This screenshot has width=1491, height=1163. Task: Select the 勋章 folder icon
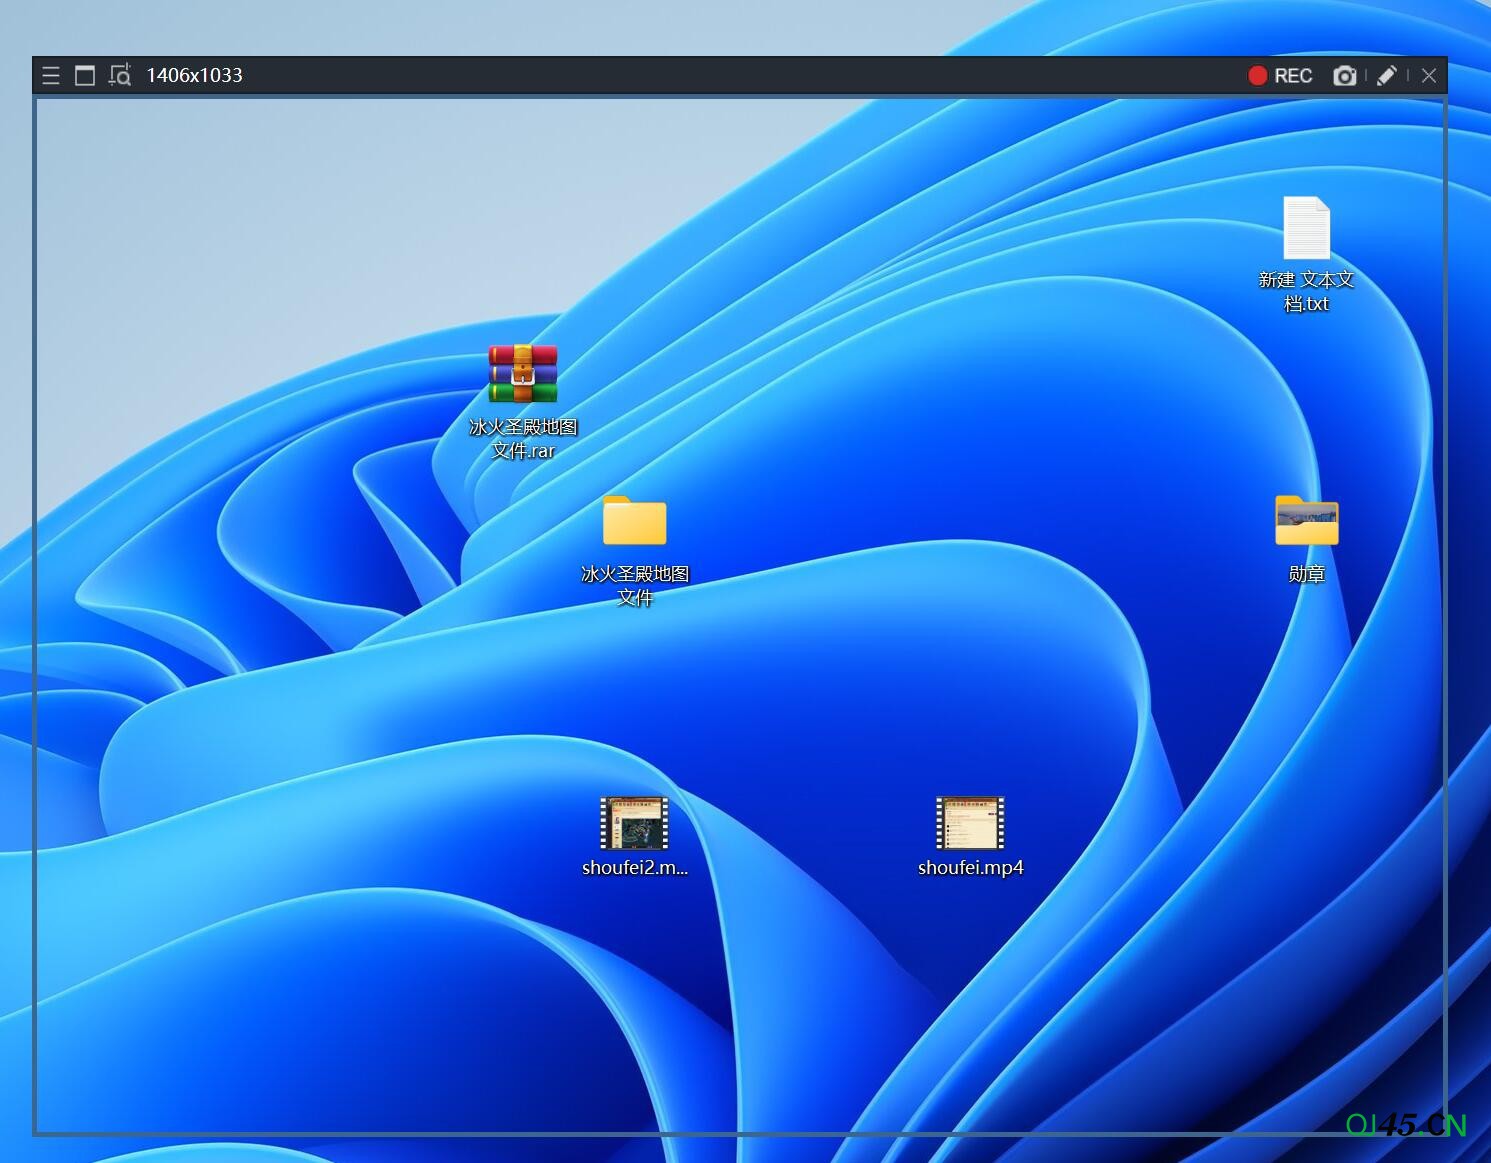[x=1307, y=521]
